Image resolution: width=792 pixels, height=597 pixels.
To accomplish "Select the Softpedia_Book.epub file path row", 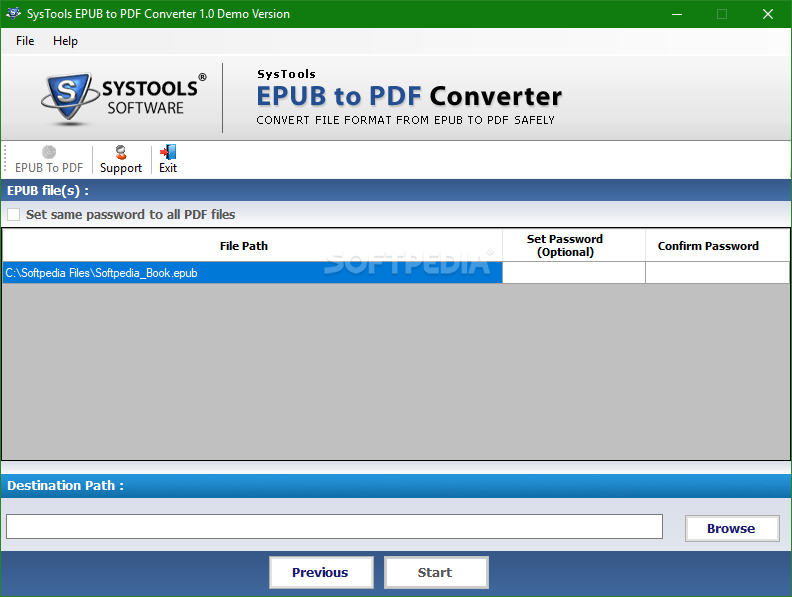I will click(x=253, y=273).
